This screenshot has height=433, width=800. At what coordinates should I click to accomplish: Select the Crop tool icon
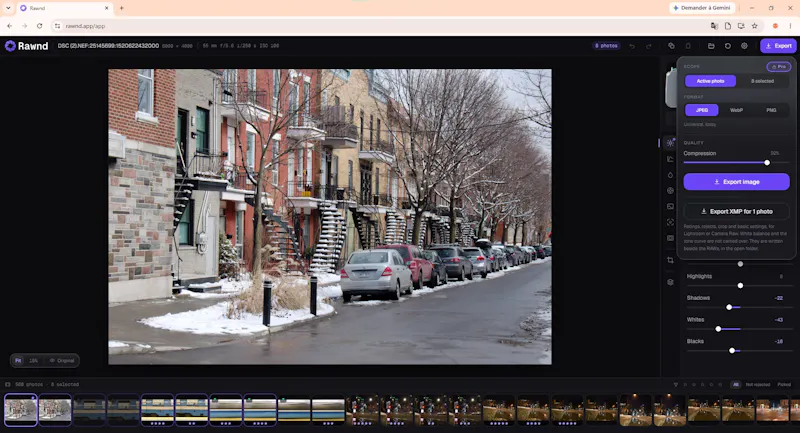pyautogui.click(x=670, y=260)
